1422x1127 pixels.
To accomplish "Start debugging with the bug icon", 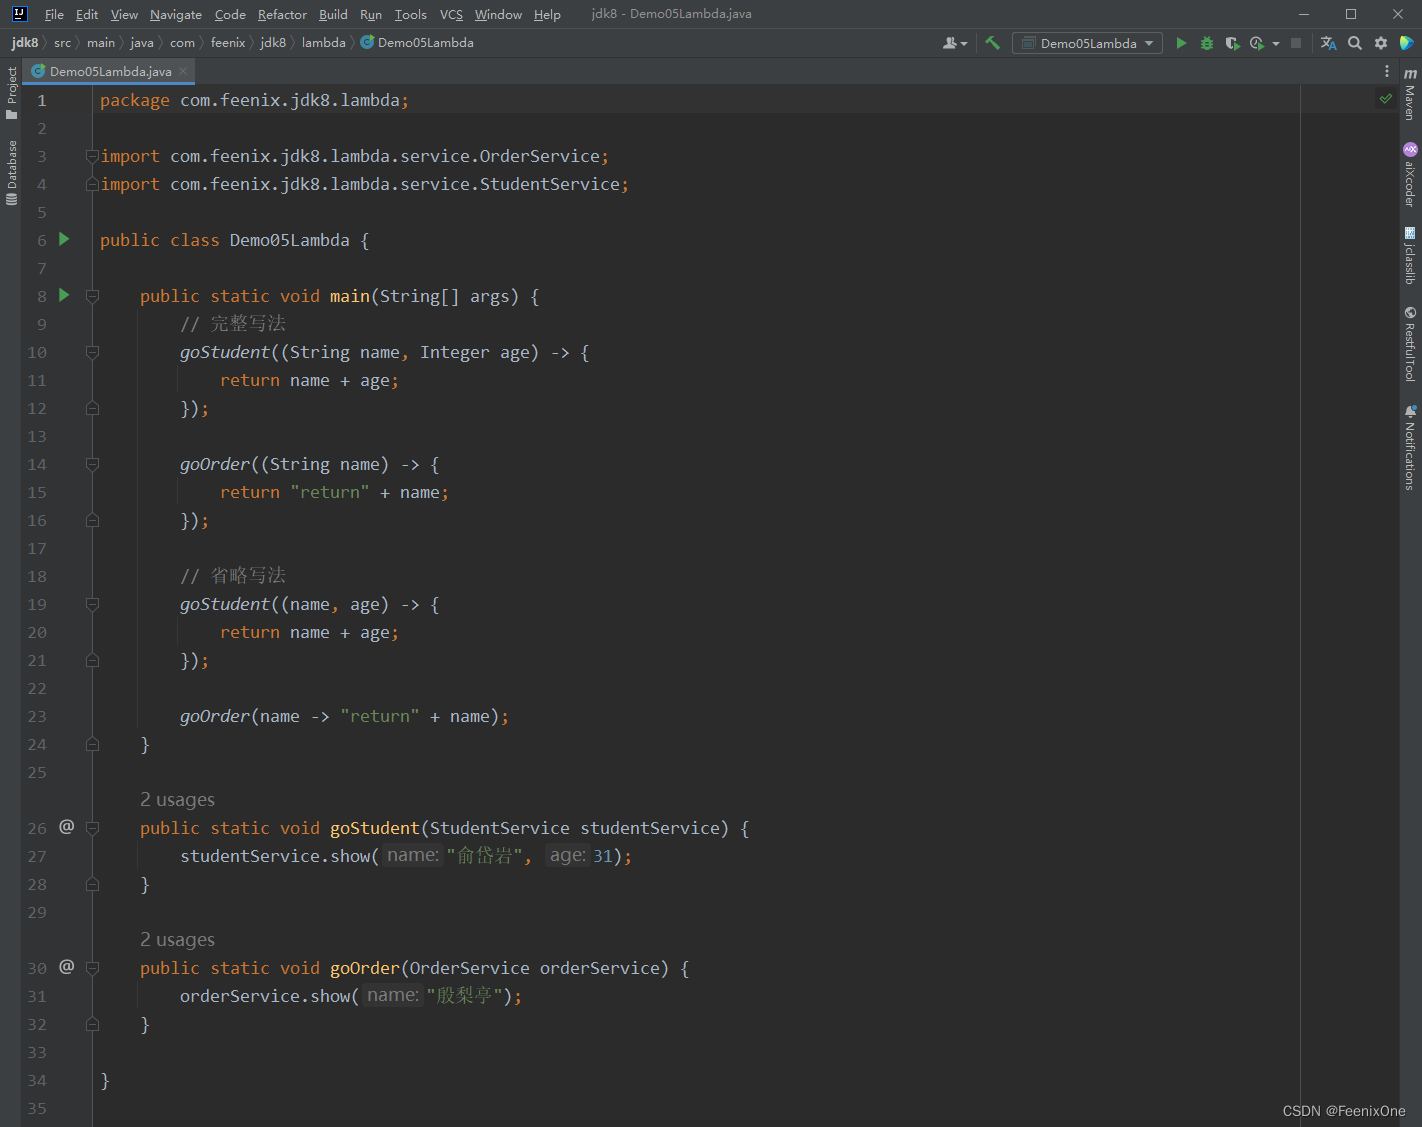I will 1207,43.
